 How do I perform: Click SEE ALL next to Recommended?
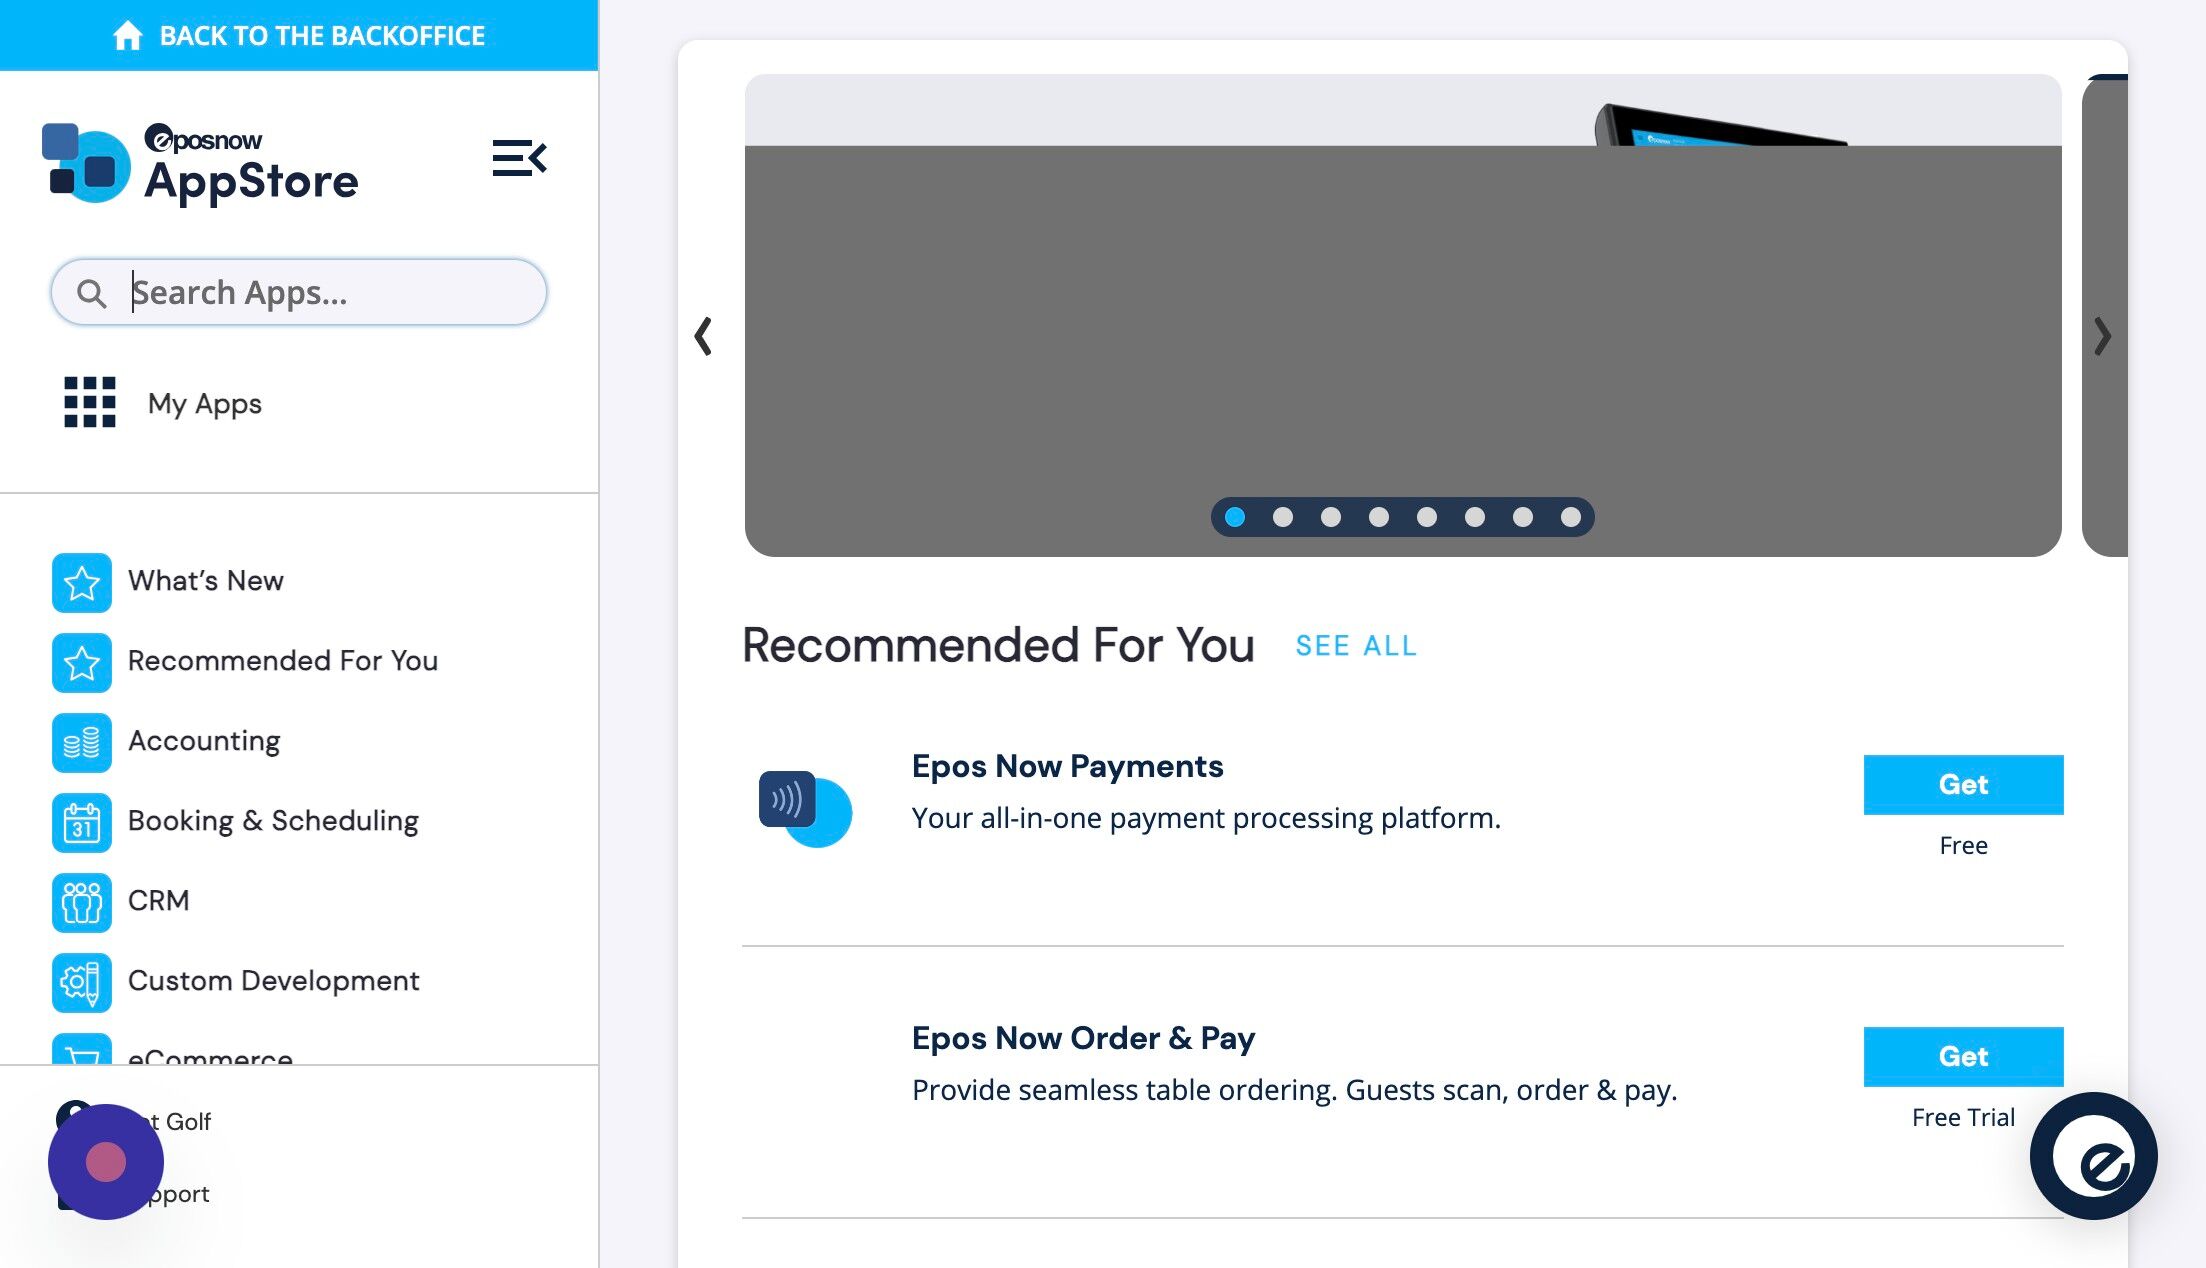tap(1355, 646)
